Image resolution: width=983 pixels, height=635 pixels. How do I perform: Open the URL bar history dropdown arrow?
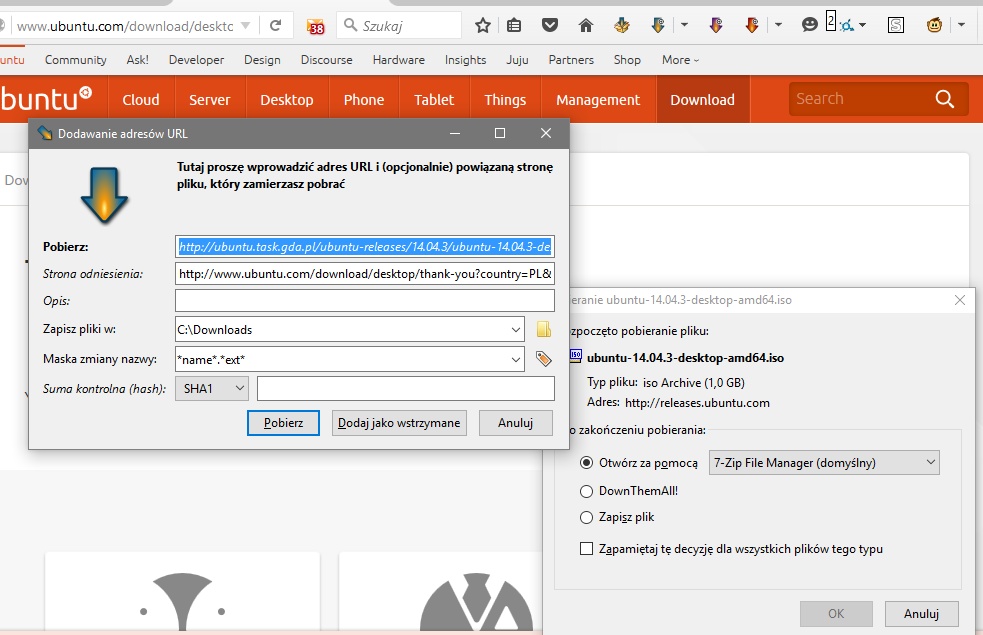pyautogui.click(x=246, y=26)
